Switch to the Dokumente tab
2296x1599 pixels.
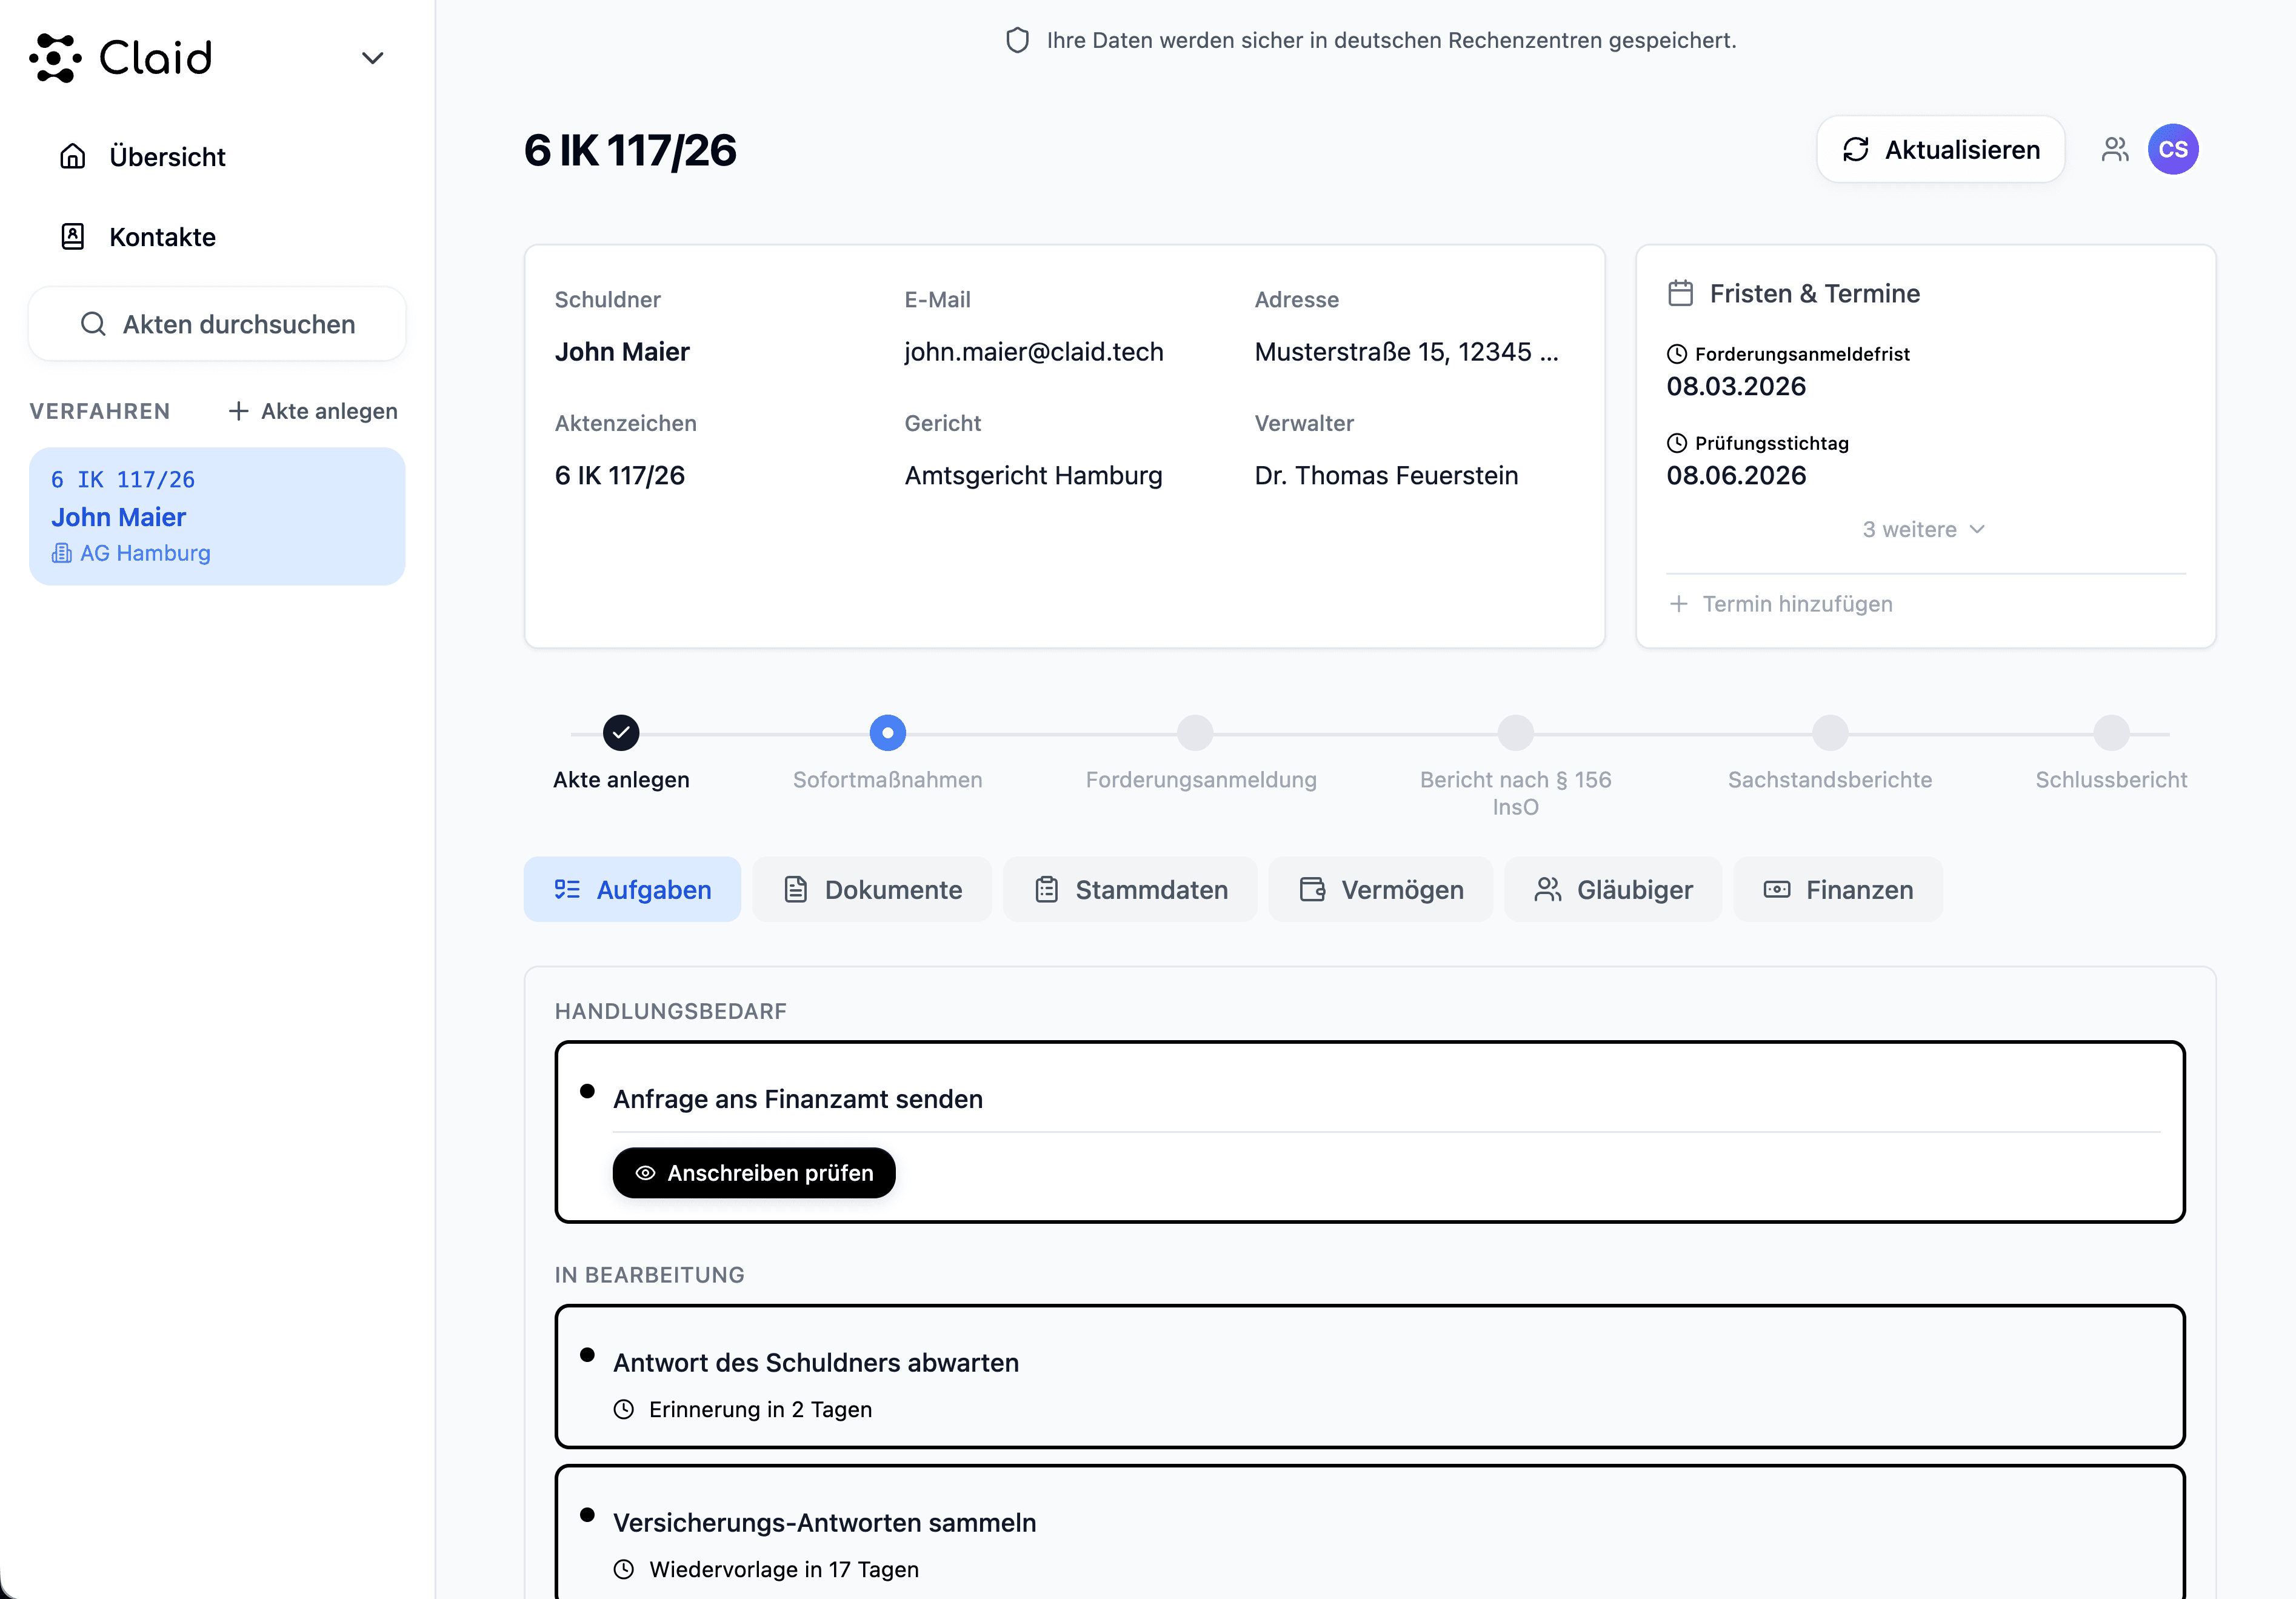[x=872, y=889]
